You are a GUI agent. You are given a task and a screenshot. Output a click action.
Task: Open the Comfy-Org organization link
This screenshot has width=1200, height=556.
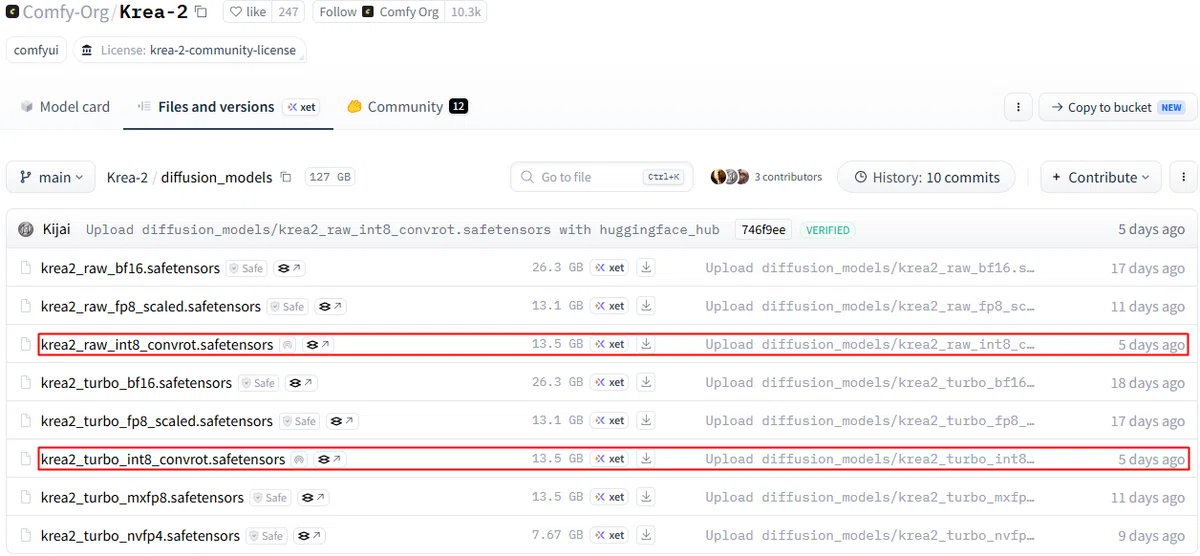68,13
